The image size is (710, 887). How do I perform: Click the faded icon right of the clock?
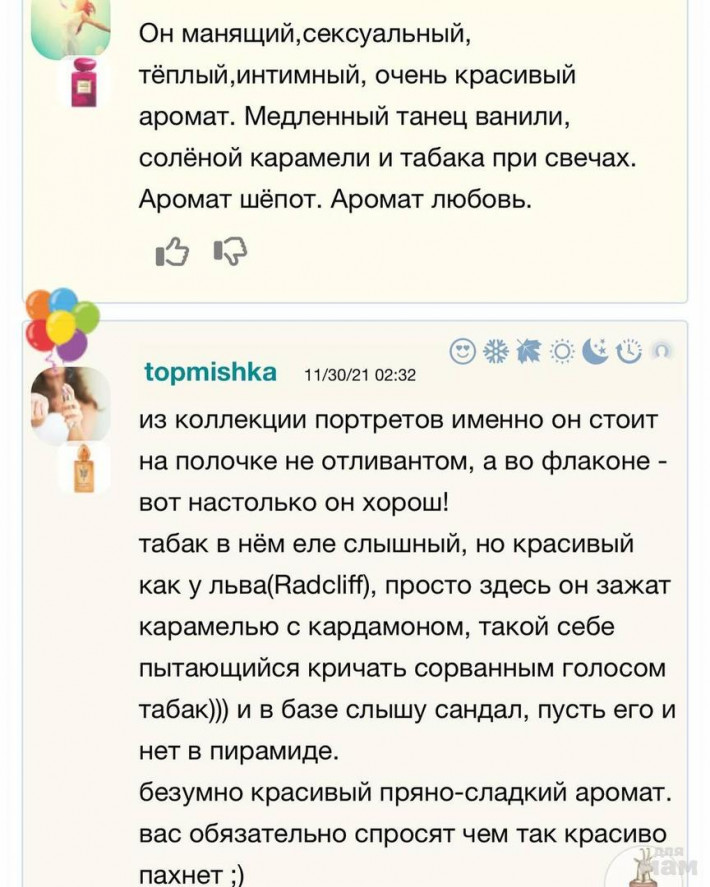coord(661,351)
